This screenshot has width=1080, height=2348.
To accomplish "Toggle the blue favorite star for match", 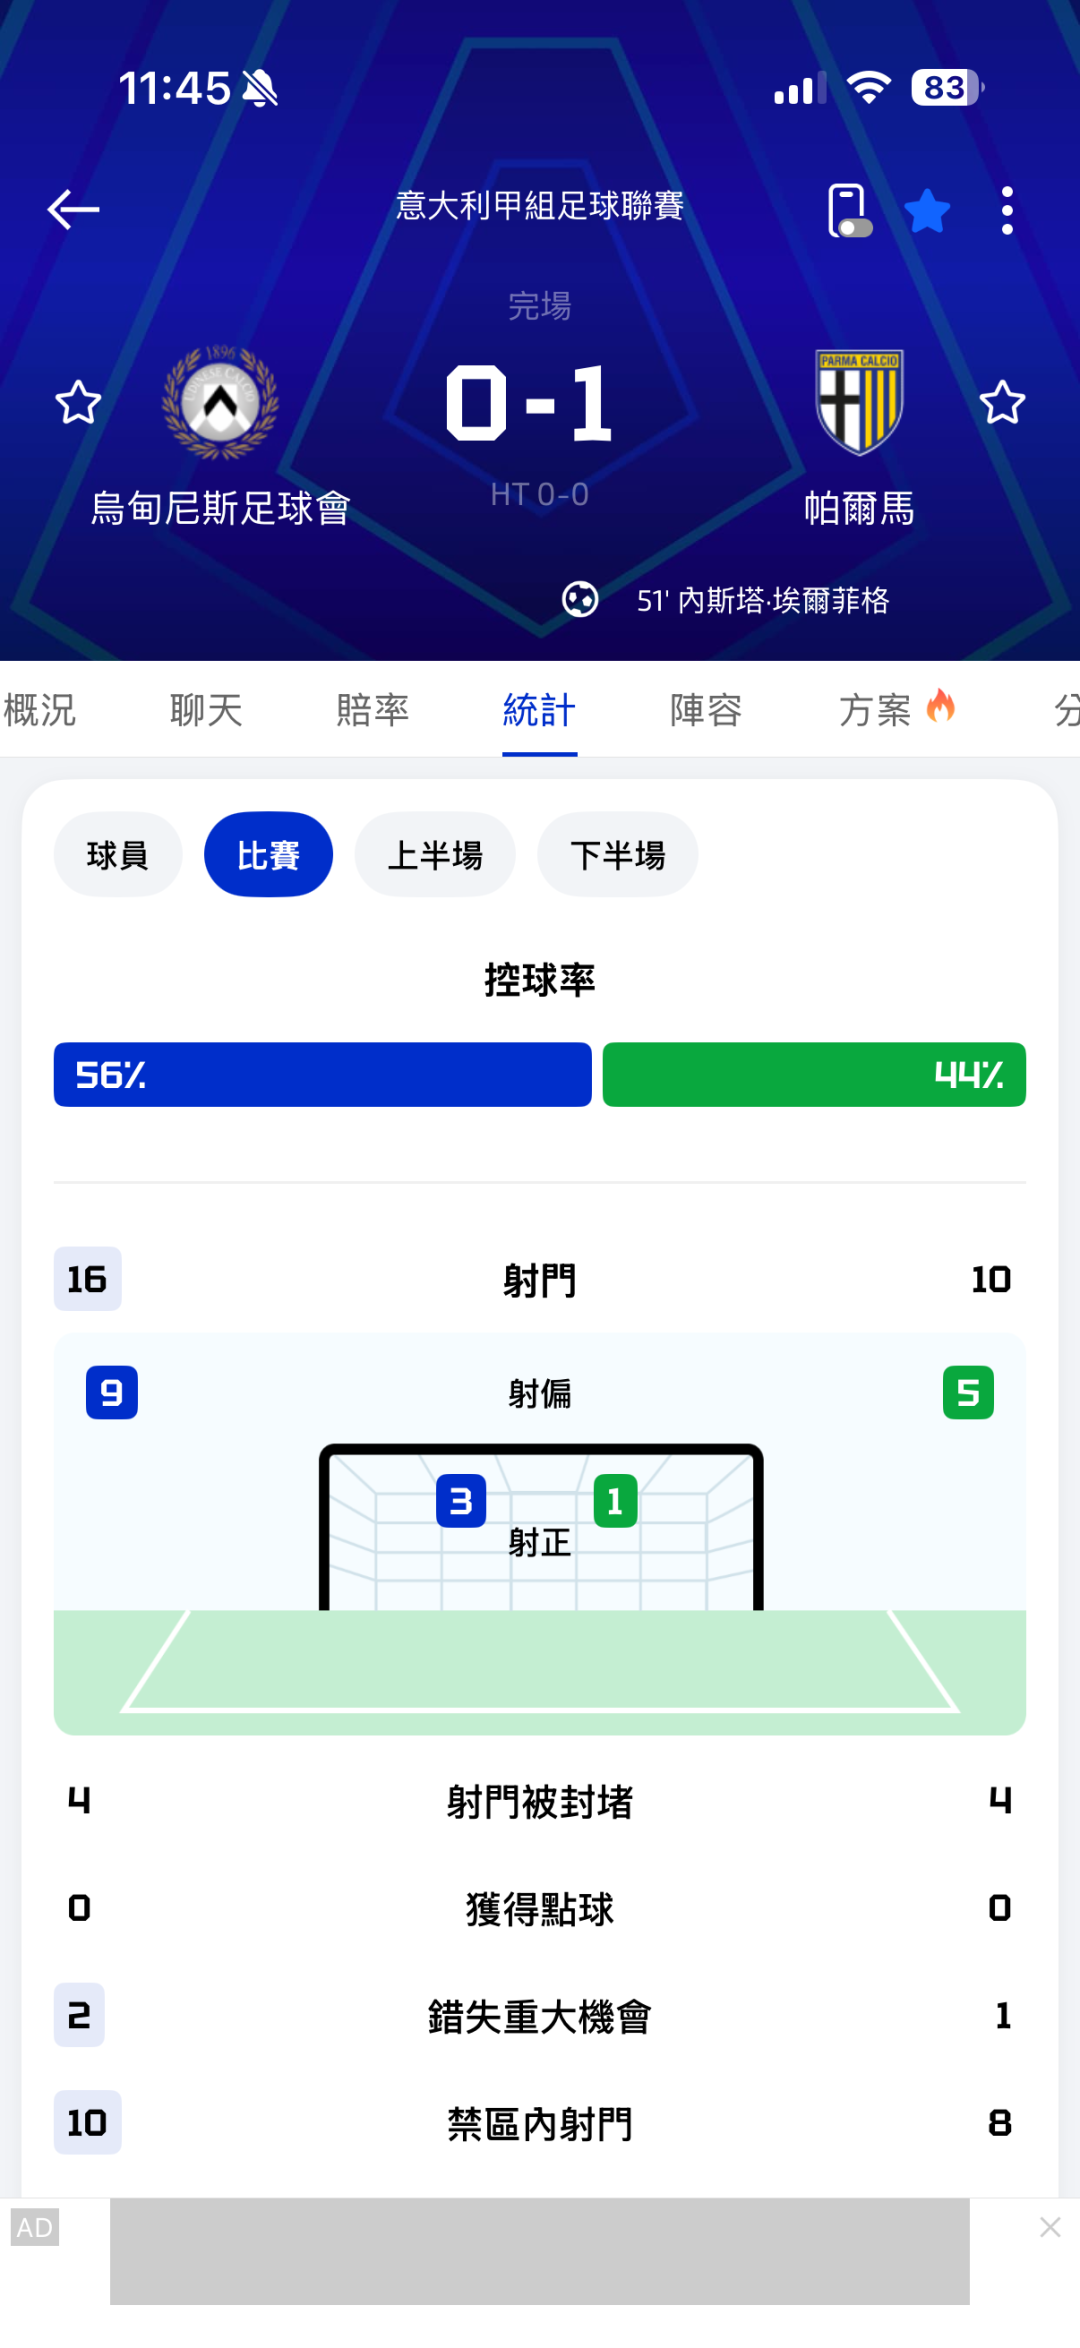I will (927, 210).
